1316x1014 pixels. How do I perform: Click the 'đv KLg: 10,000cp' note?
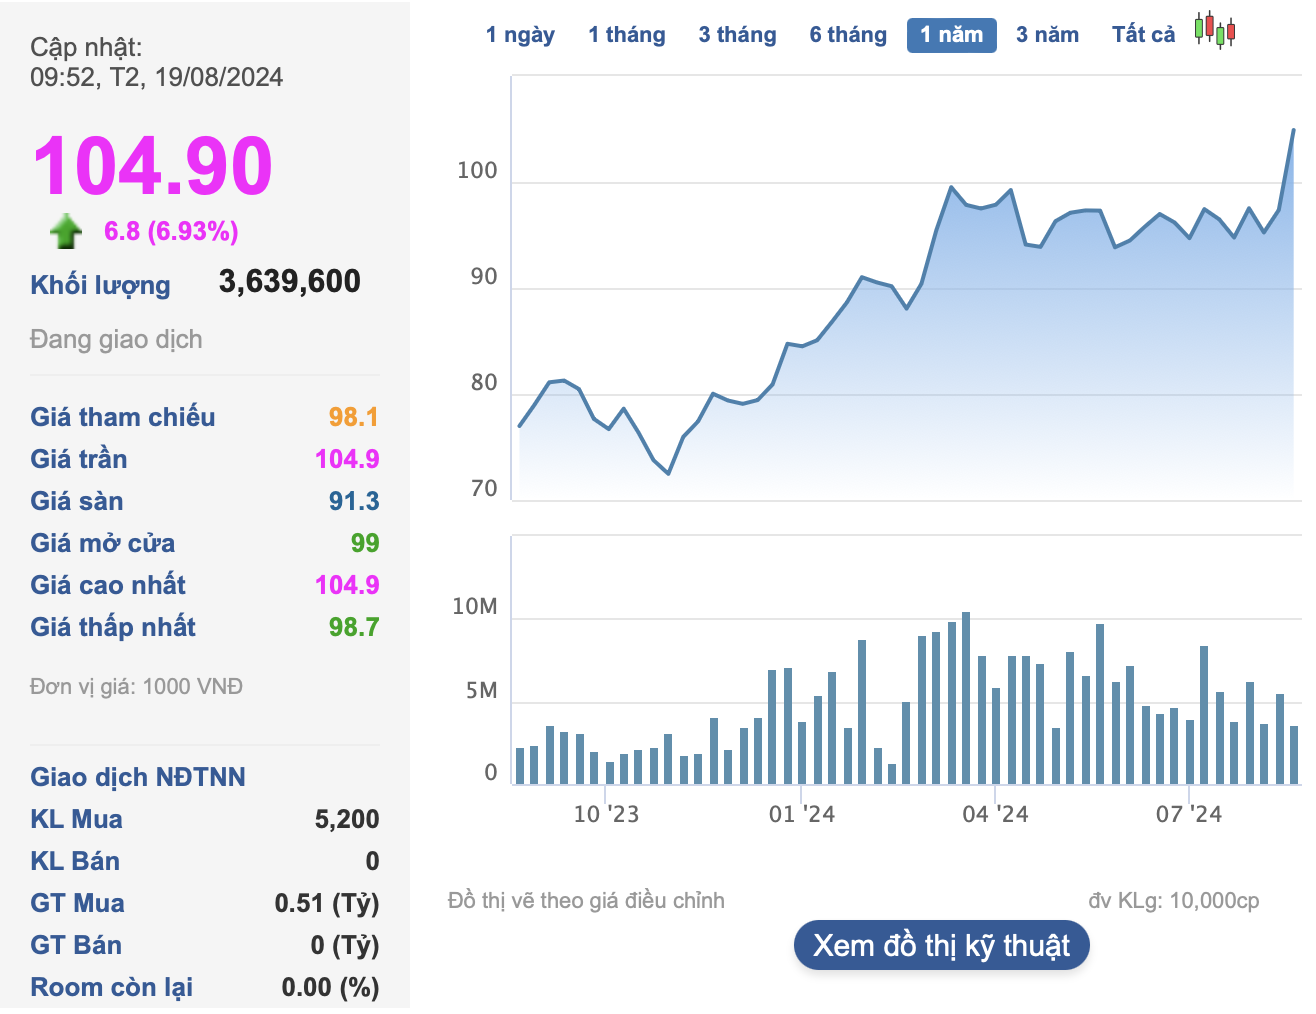pos(1174,900)
